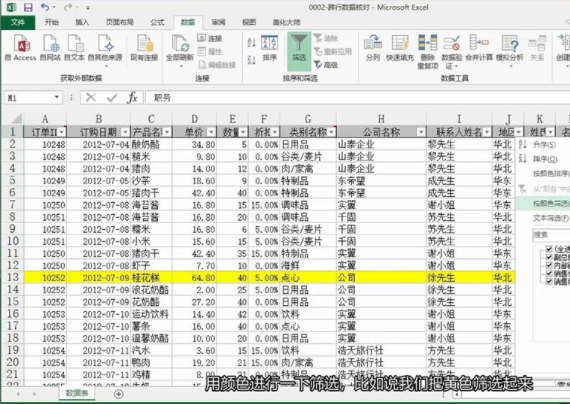
Task: Click the 搜索 search box in filter menu
Action: pos(551,235)
